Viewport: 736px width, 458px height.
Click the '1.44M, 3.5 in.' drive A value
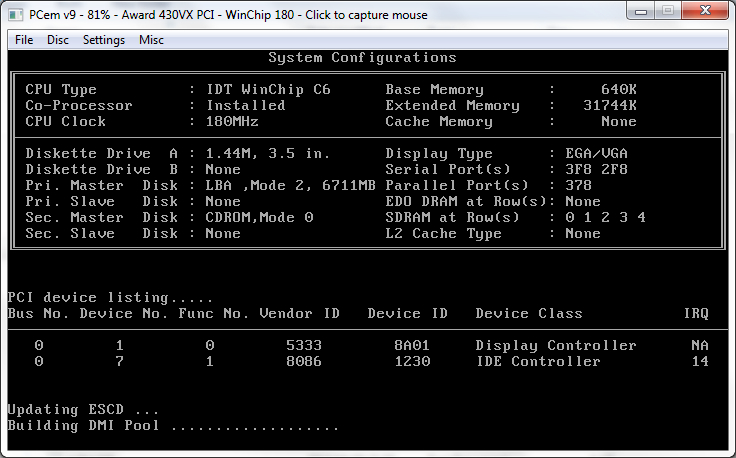pyautogui.click(x=268, y=153)
